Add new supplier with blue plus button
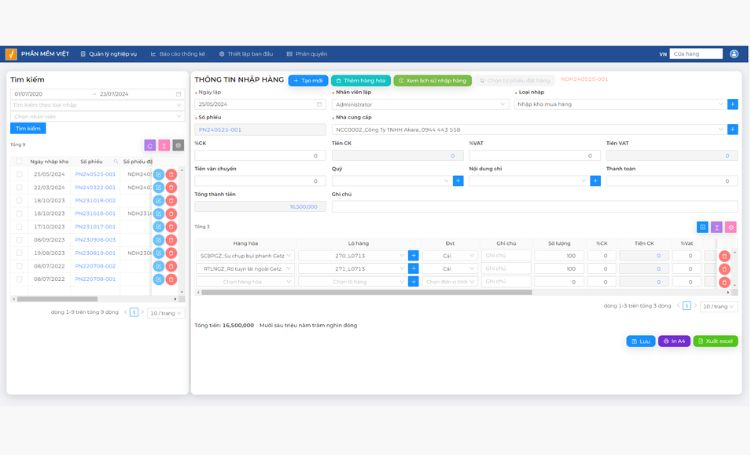This screenshot has height=455, width=750. tap(732, 130)
